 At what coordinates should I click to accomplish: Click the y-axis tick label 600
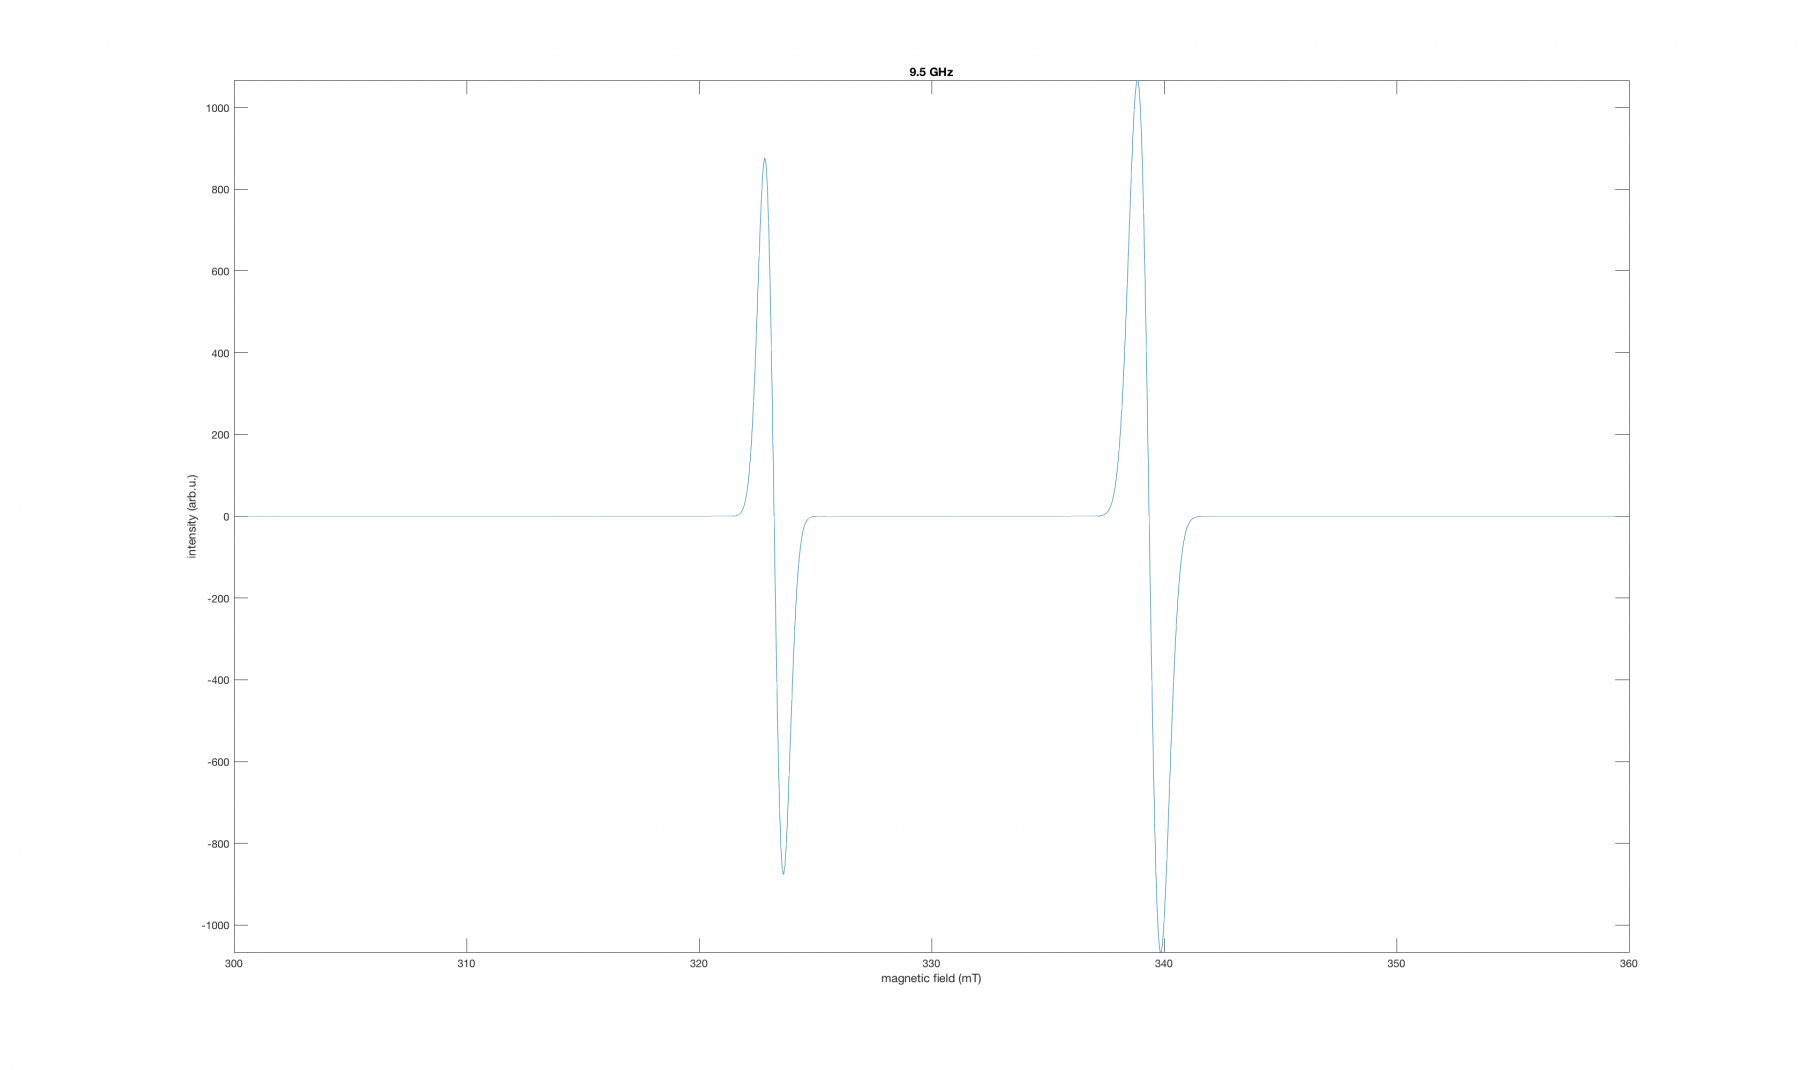221,271
